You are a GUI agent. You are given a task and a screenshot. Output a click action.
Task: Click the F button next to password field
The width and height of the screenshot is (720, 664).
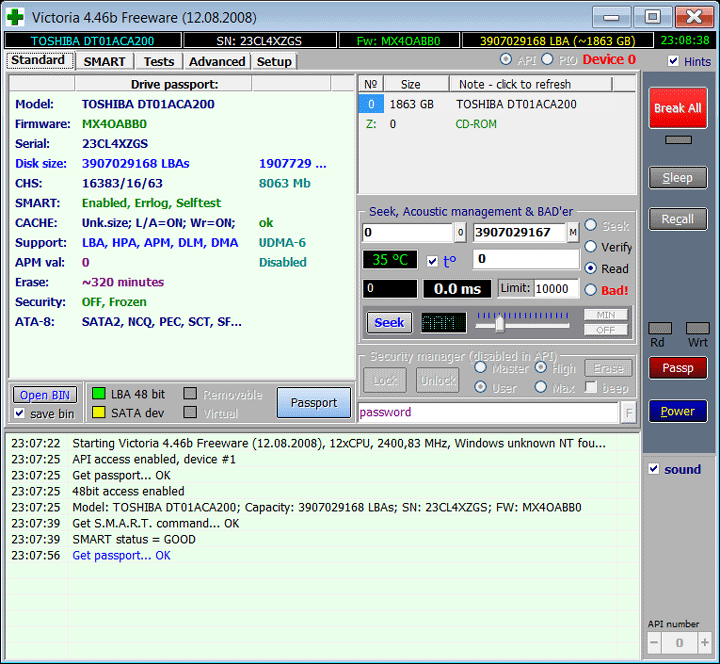pyautogui.click(x=629, y=412)
